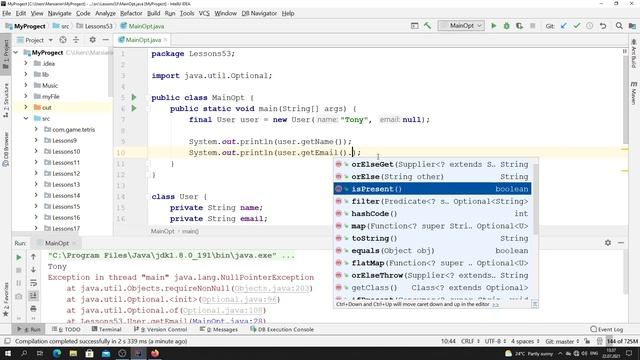The image size is (640, 360).
Task: Choose isPresent() from the completion list
Action: pyautogui.click(x=432, y=189)
